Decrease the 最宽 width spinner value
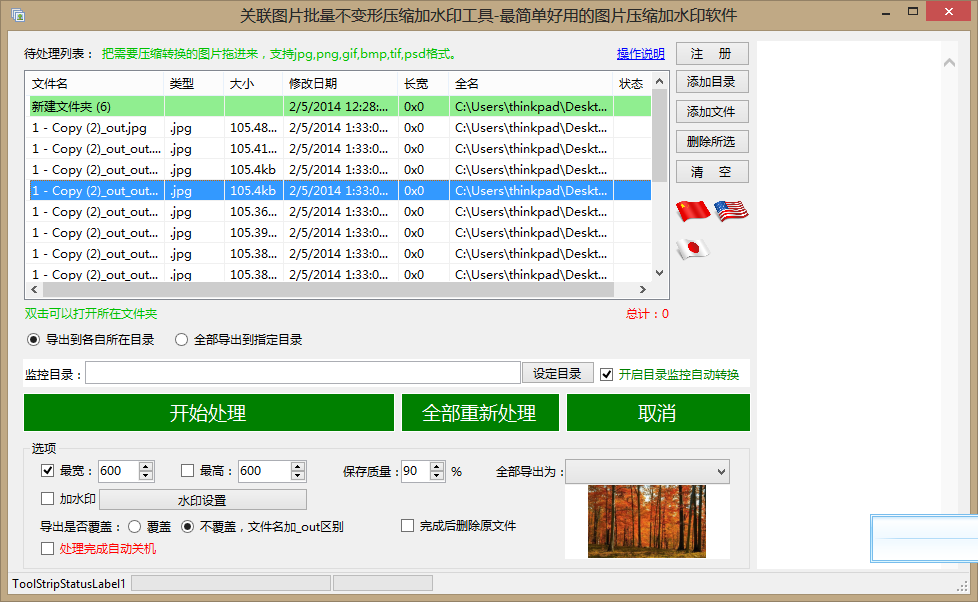The image size is (978, 602). pos(146,476)
